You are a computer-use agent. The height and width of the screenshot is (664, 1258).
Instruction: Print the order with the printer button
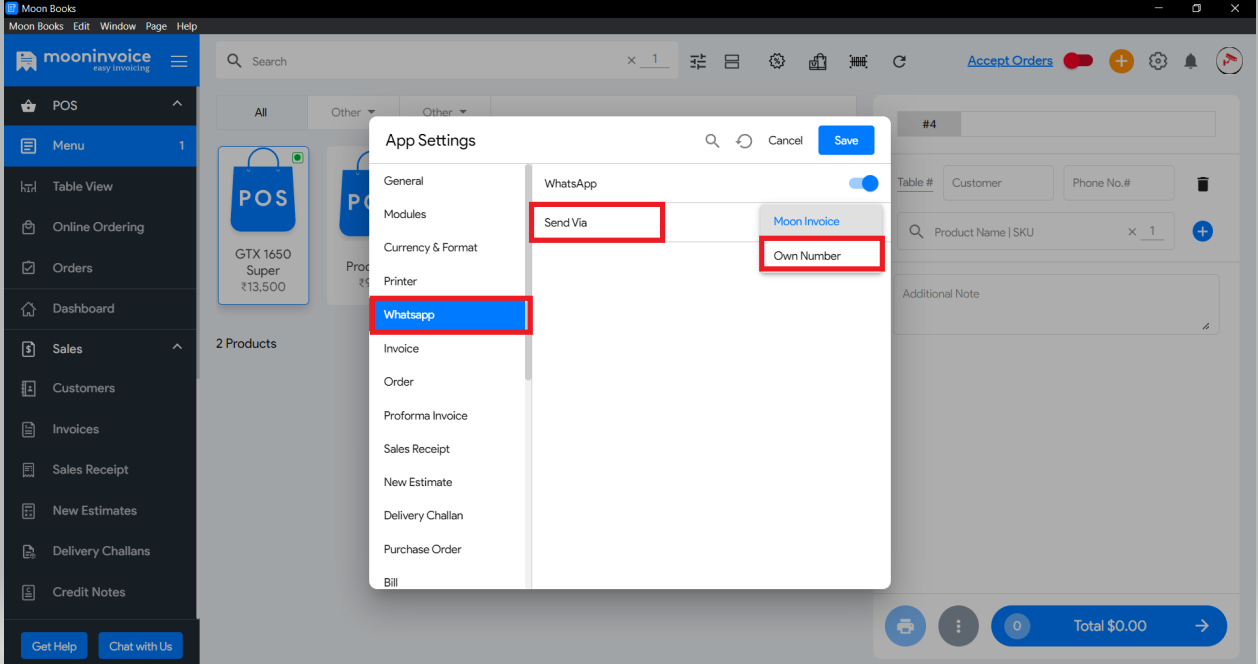point(906,626)
